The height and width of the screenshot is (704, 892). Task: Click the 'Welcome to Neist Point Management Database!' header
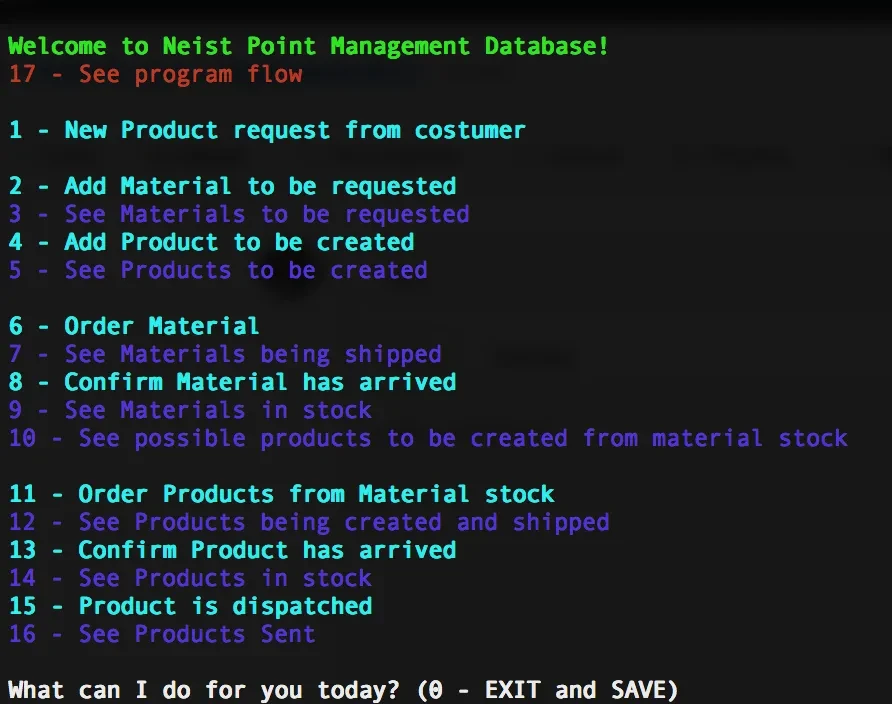(308, 46)
